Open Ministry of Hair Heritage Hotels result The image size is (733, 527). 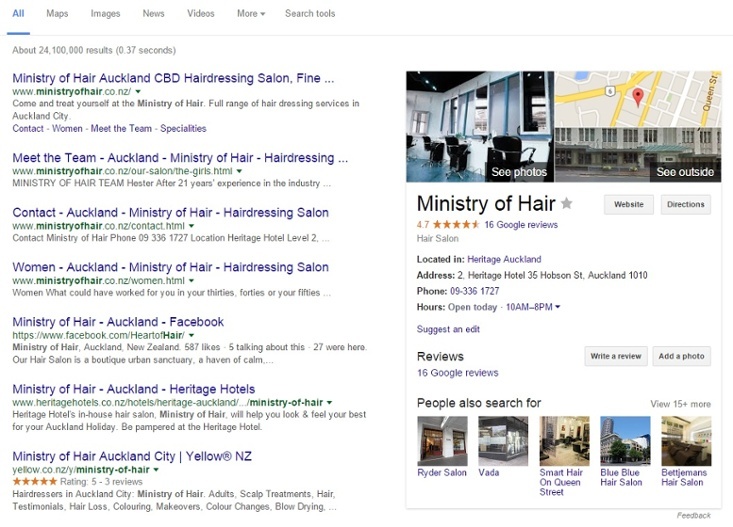(133, 389)
